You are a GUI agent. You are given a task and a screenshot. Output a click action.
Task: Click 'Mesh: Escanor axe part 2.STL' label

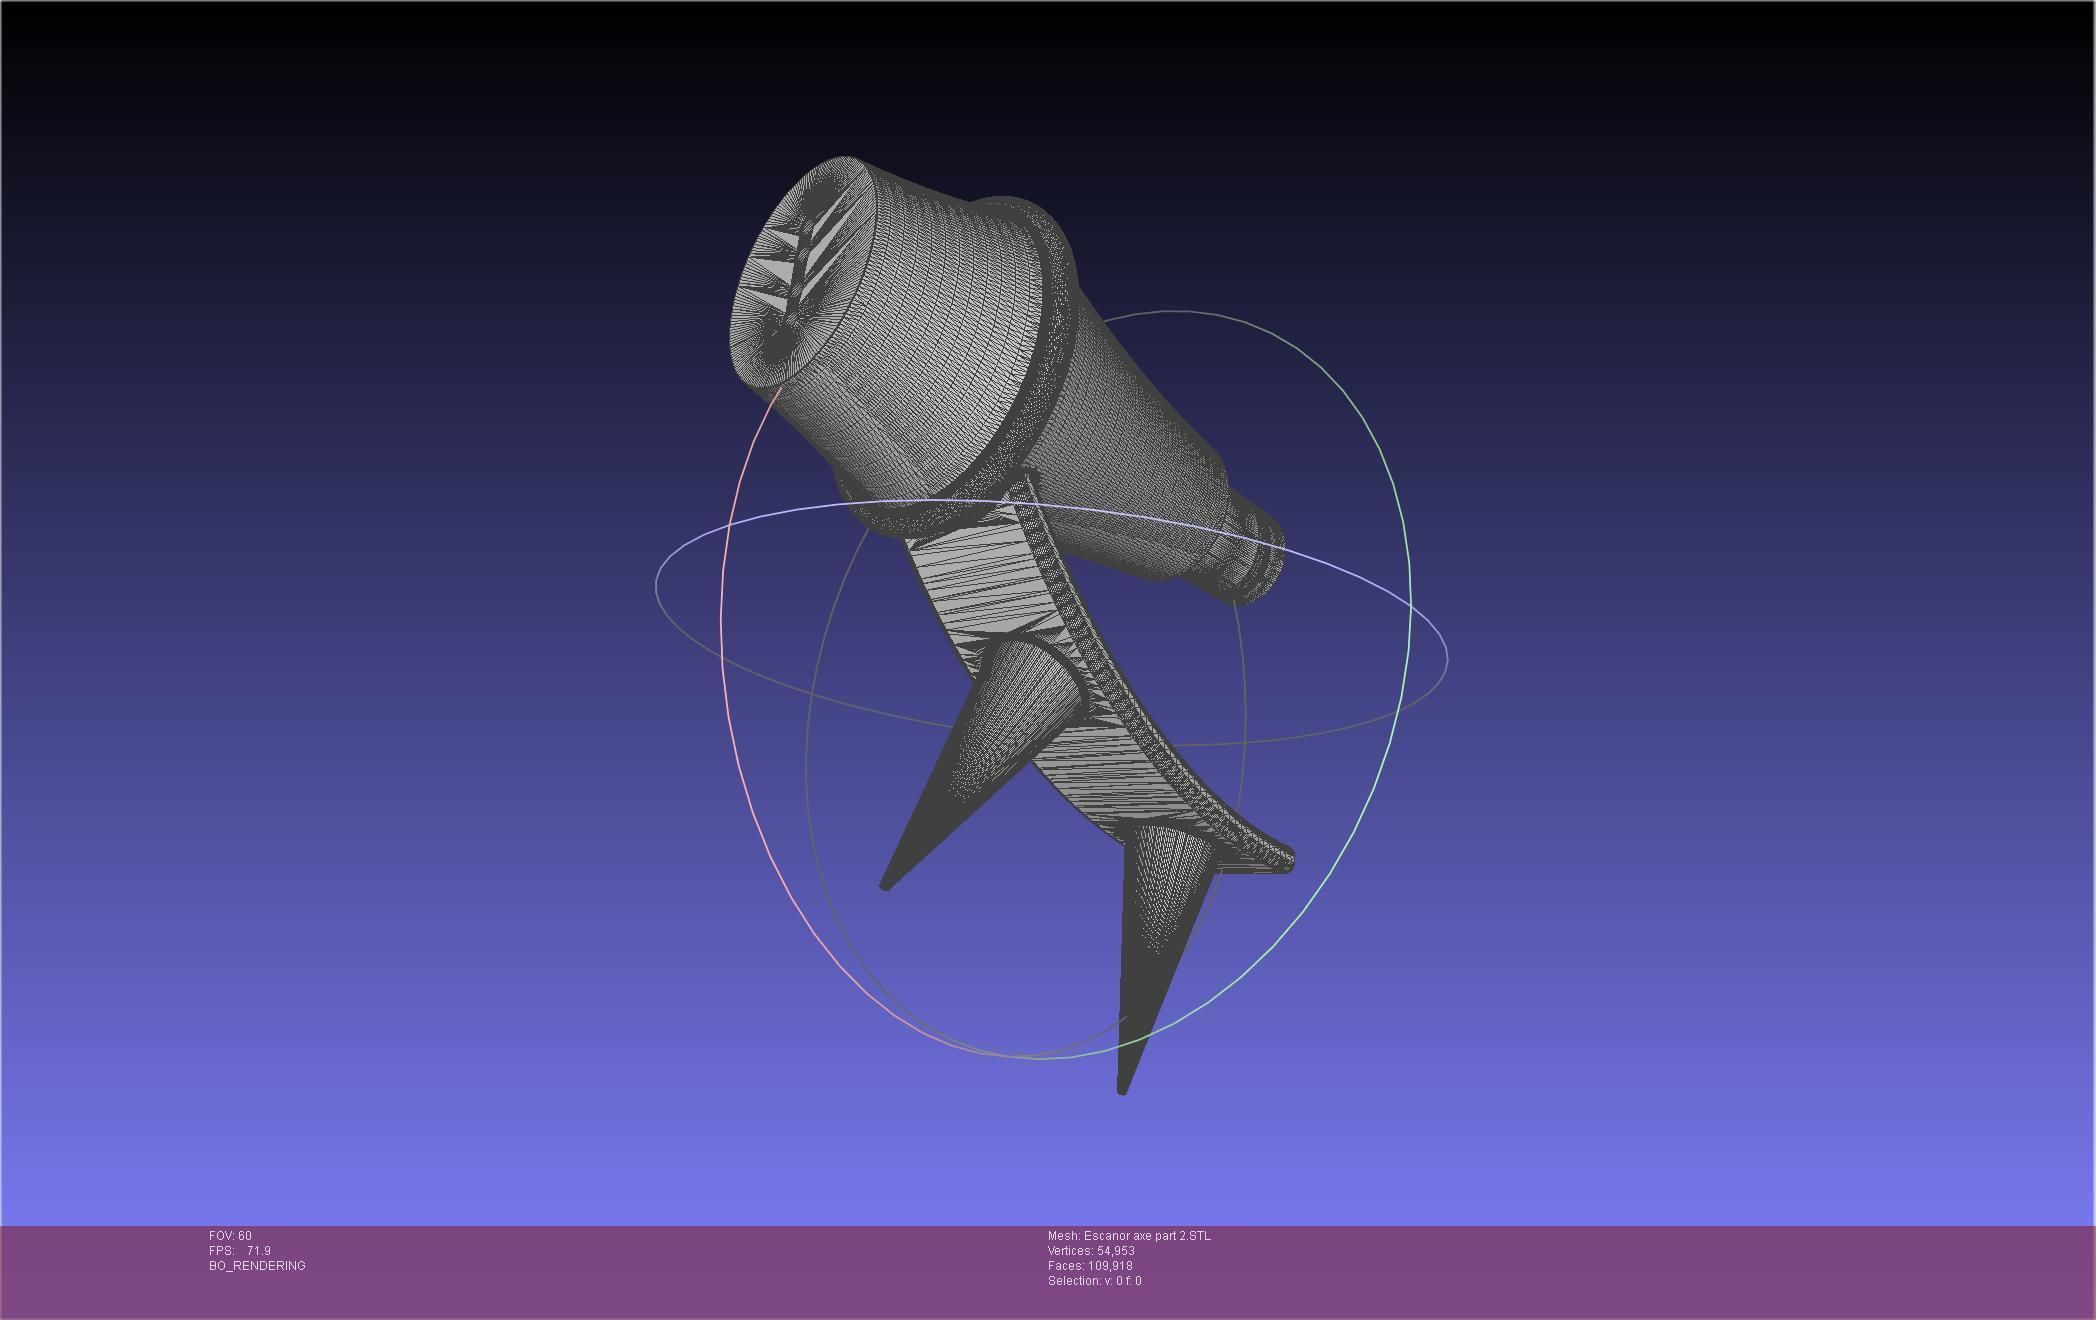(x=1129, y=1236)
